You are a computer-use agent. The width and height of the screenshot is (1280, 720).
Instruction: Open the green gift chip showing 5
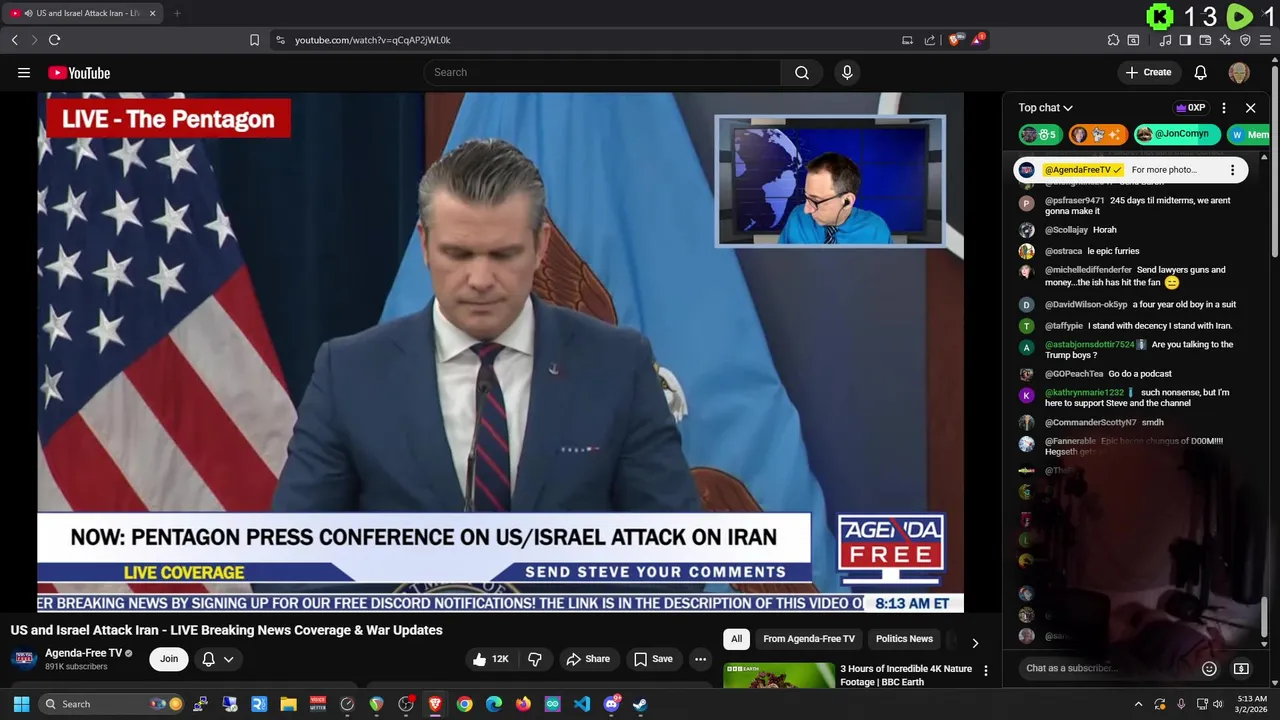[1040, 134]
